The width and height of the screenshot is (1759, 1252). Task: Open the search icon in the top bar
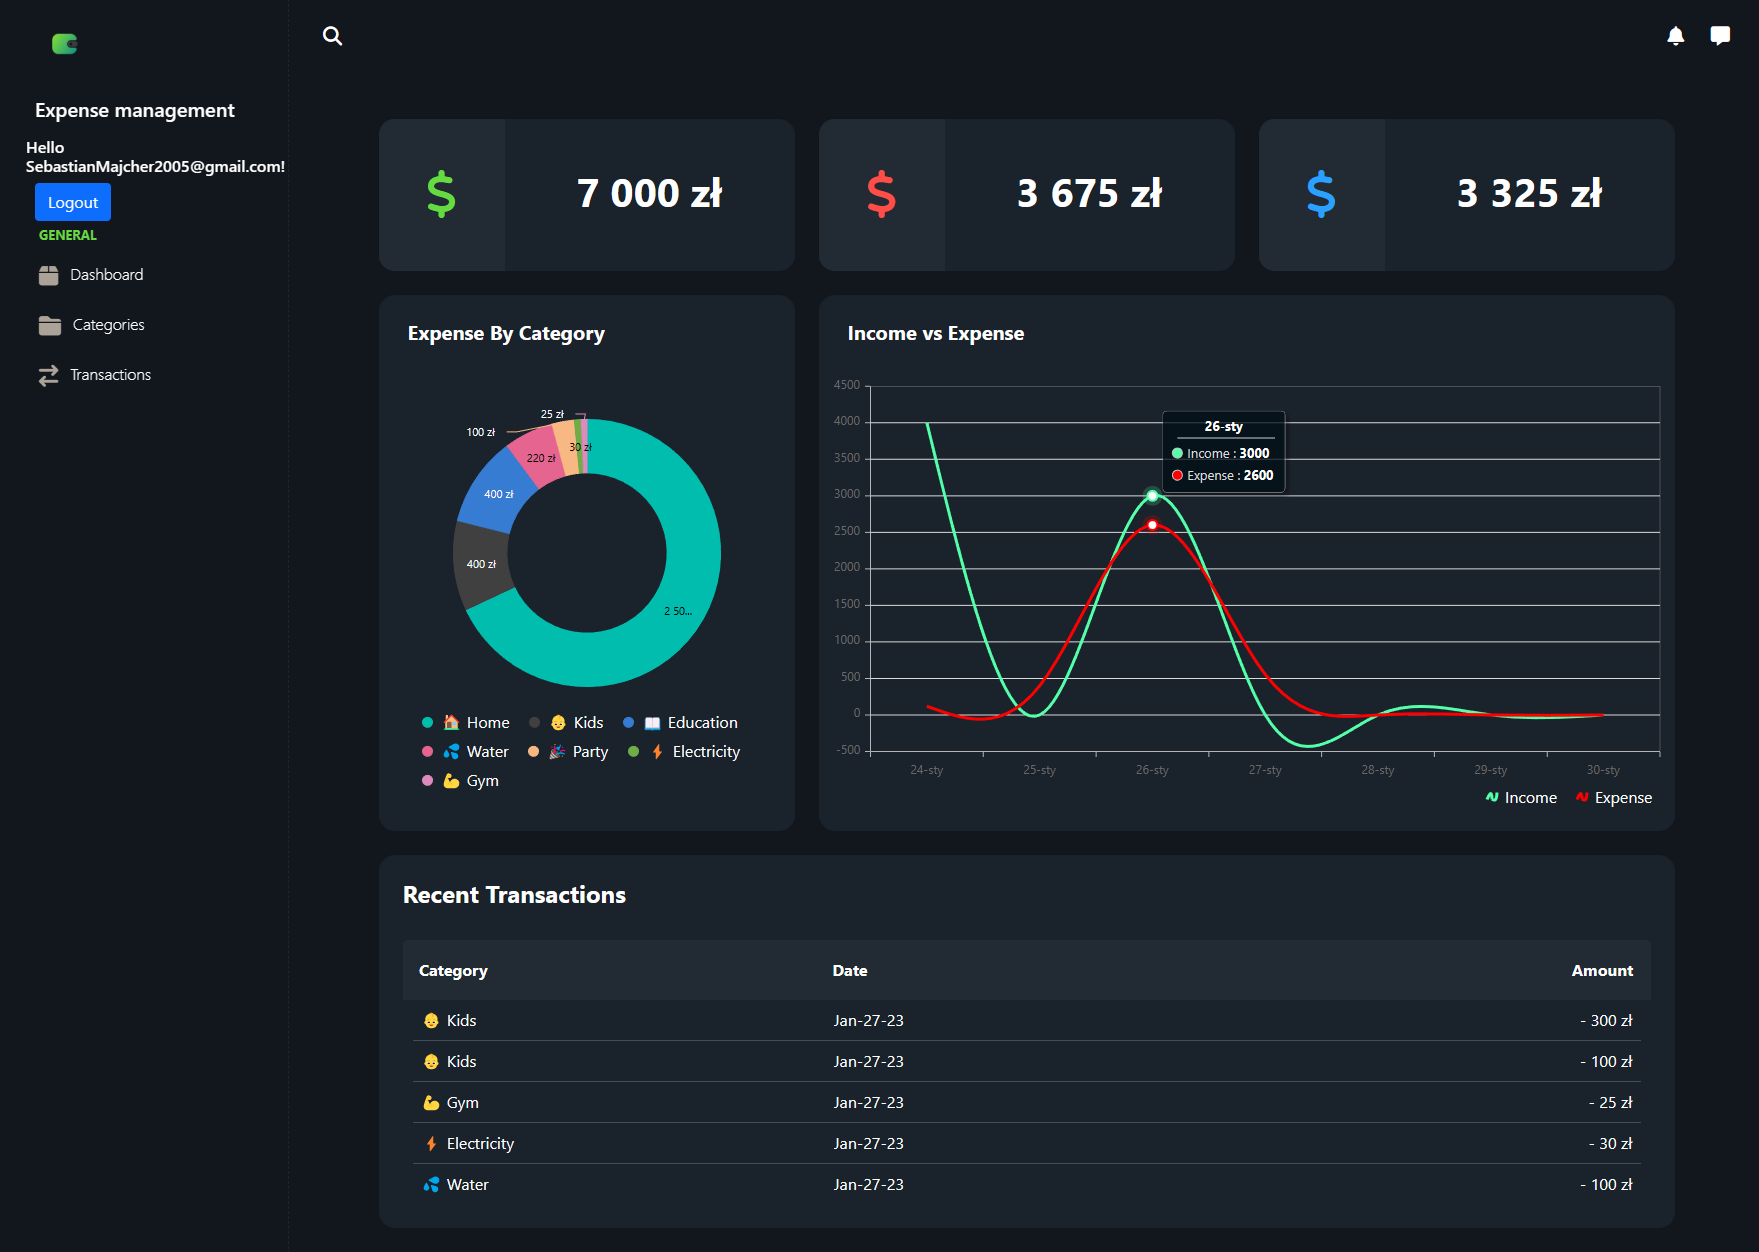coord(332,36)
